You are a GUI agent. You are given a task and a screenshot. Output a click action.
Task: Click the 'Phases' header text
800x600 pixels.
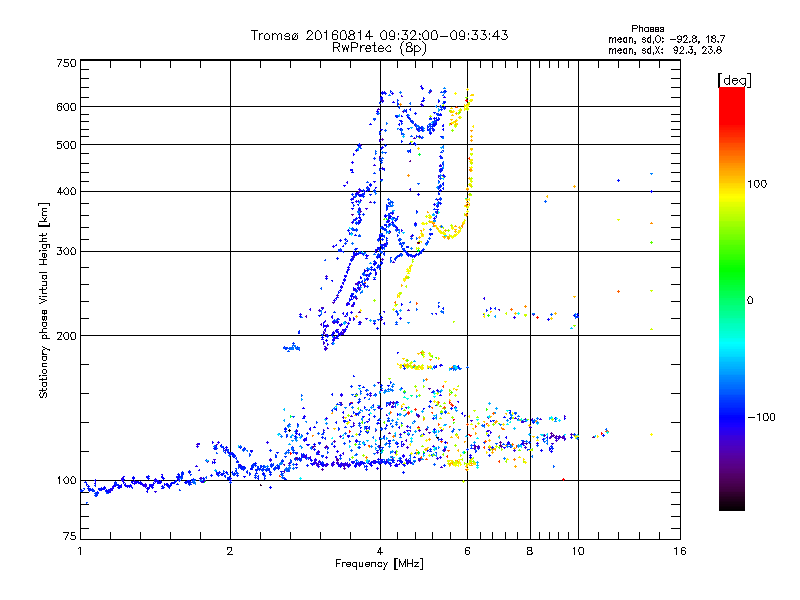click(x=647, y=29)
